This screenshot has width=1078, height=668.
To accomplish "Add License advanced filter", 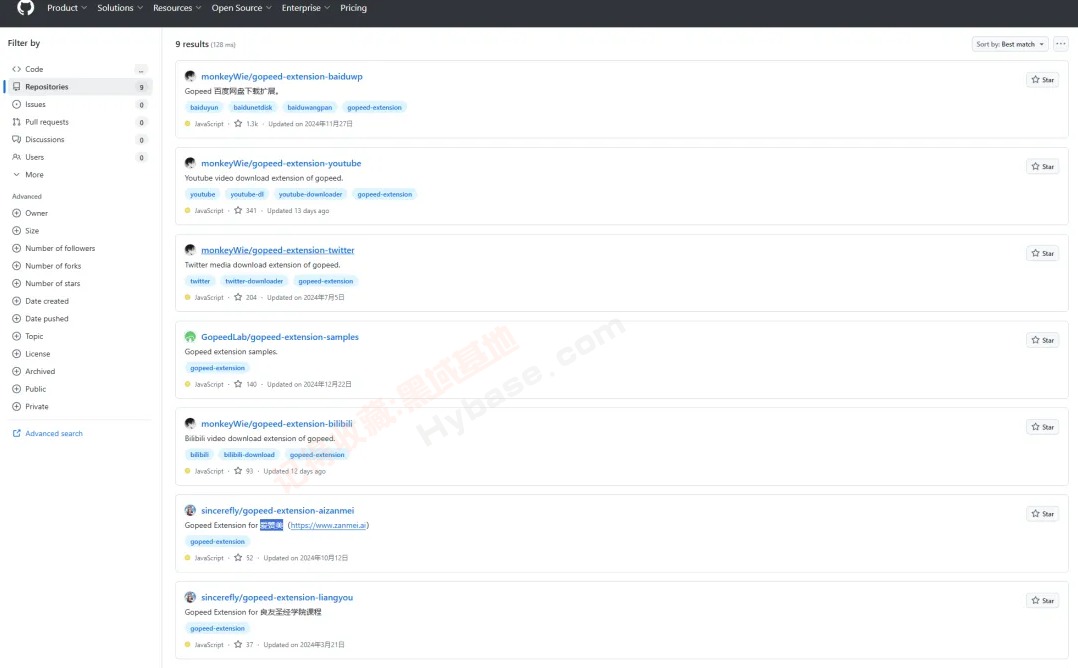I will 32,354.
